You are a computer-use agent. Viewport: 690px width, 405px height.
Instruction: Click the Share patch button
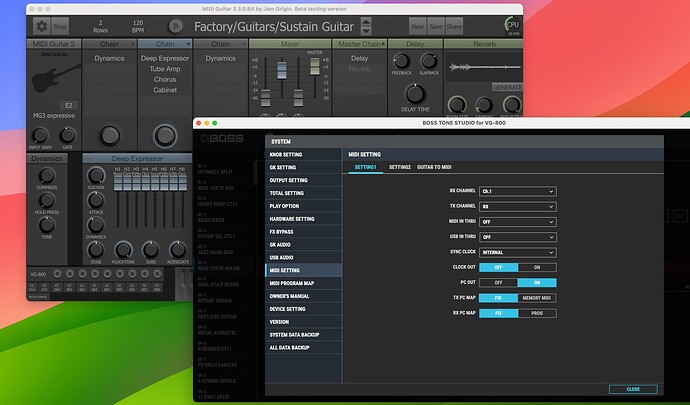tap(454, 26)
